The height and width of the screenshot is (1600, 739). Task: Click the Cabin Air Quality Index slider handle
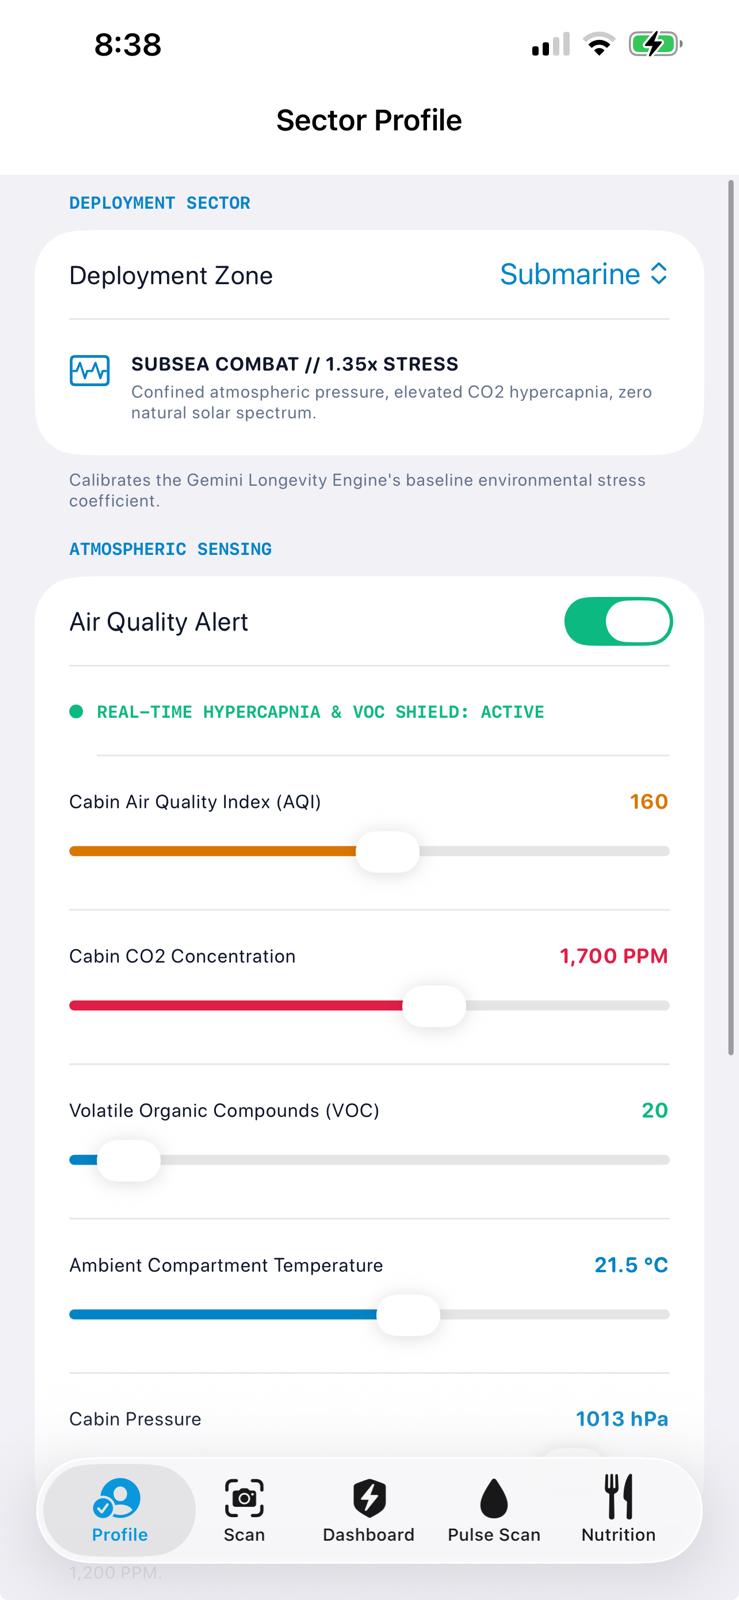coord(388,851)
